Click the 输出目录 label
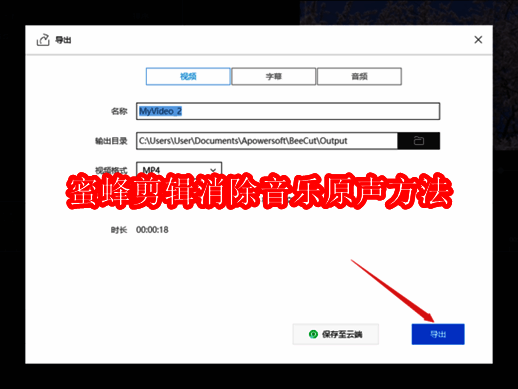 coord(111,141)
